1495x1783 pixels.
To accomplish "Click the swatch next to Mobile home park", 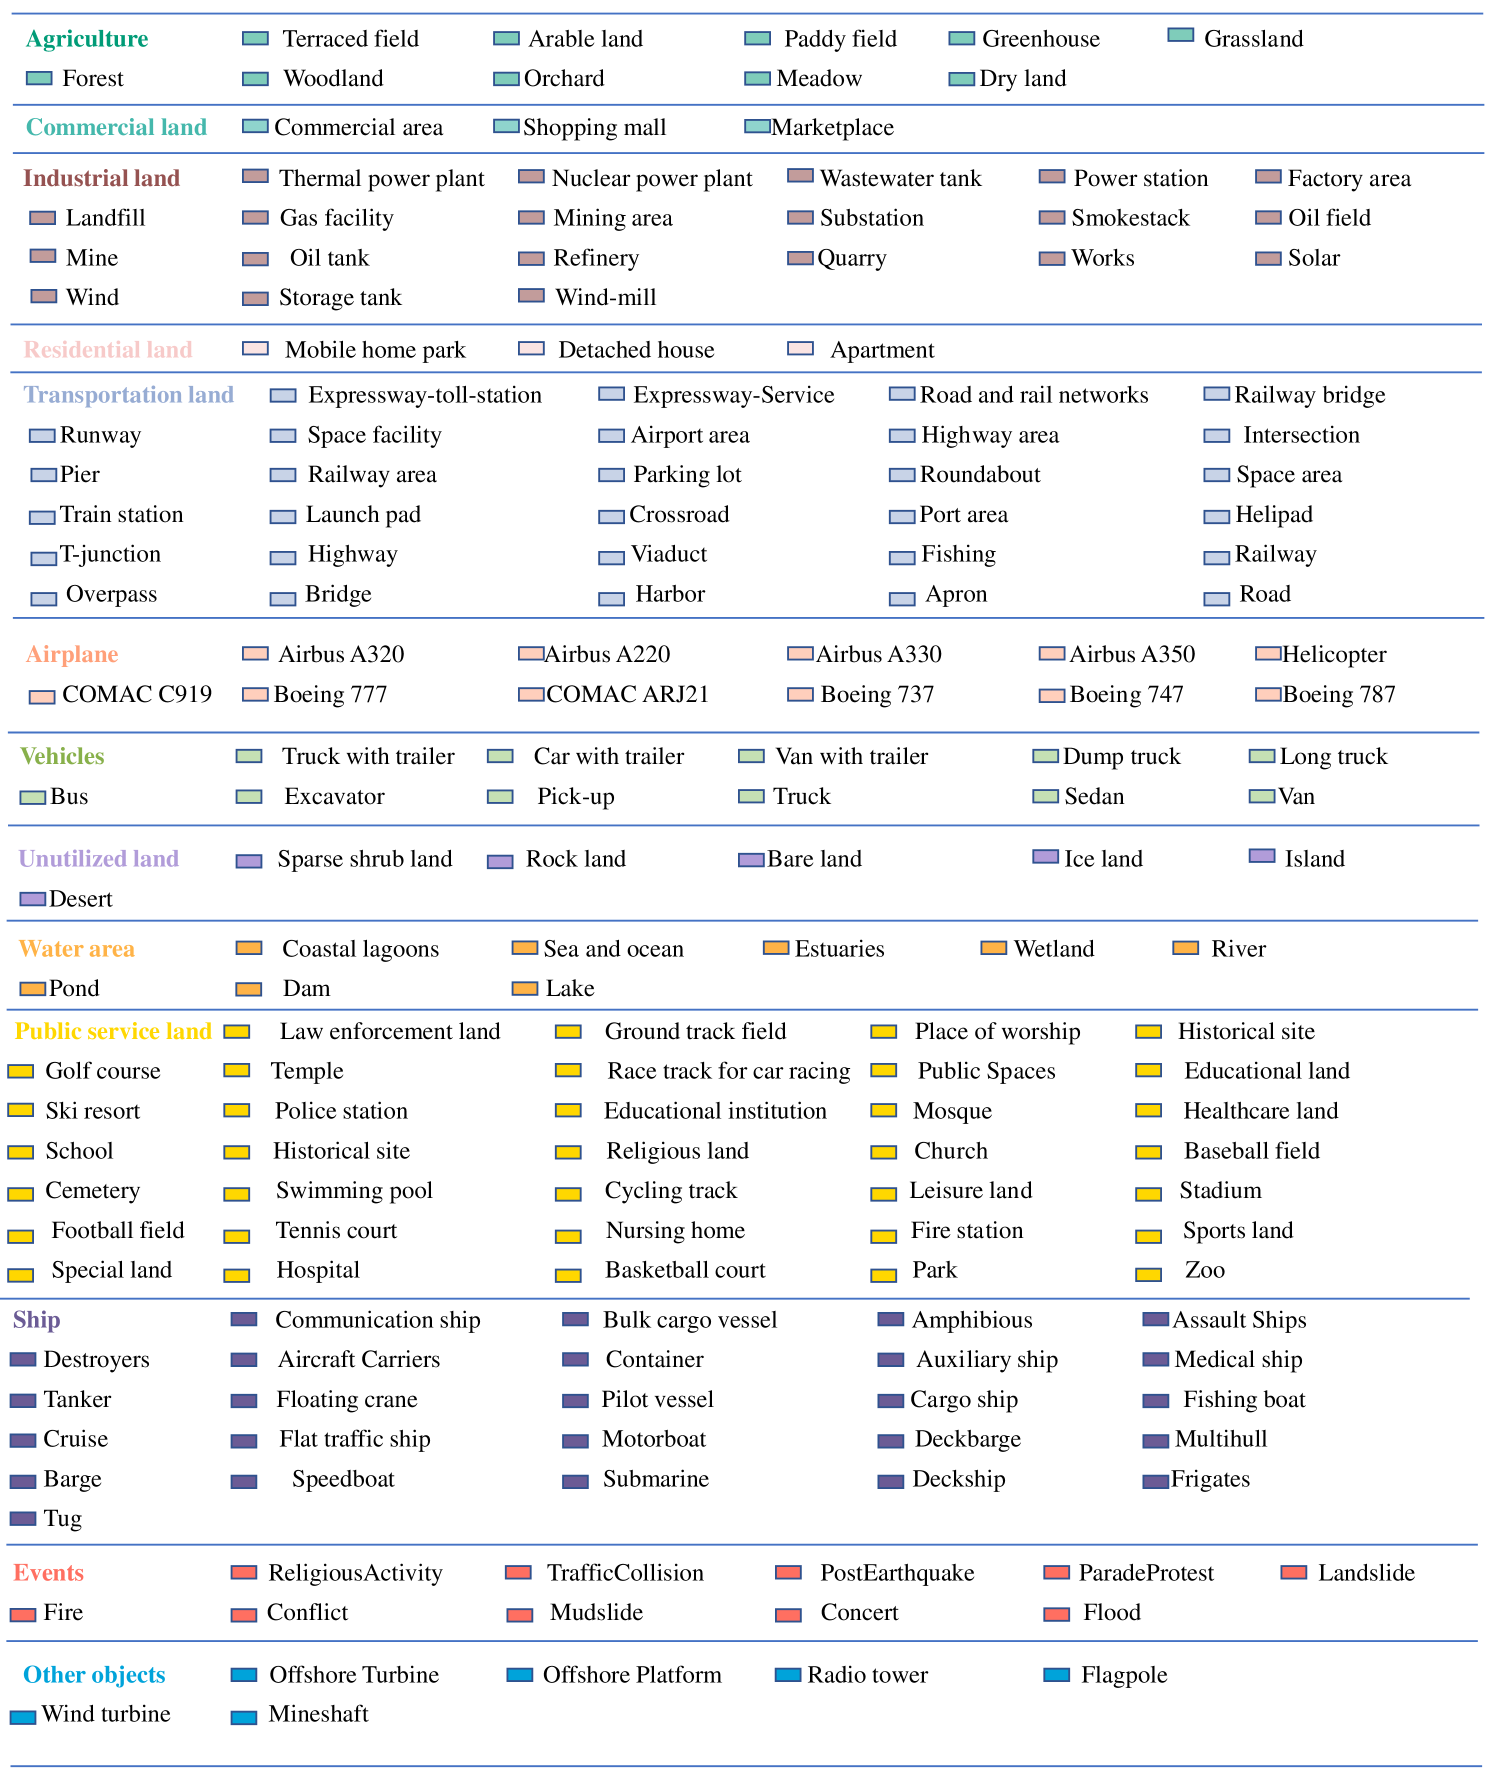I will [255, 348].
